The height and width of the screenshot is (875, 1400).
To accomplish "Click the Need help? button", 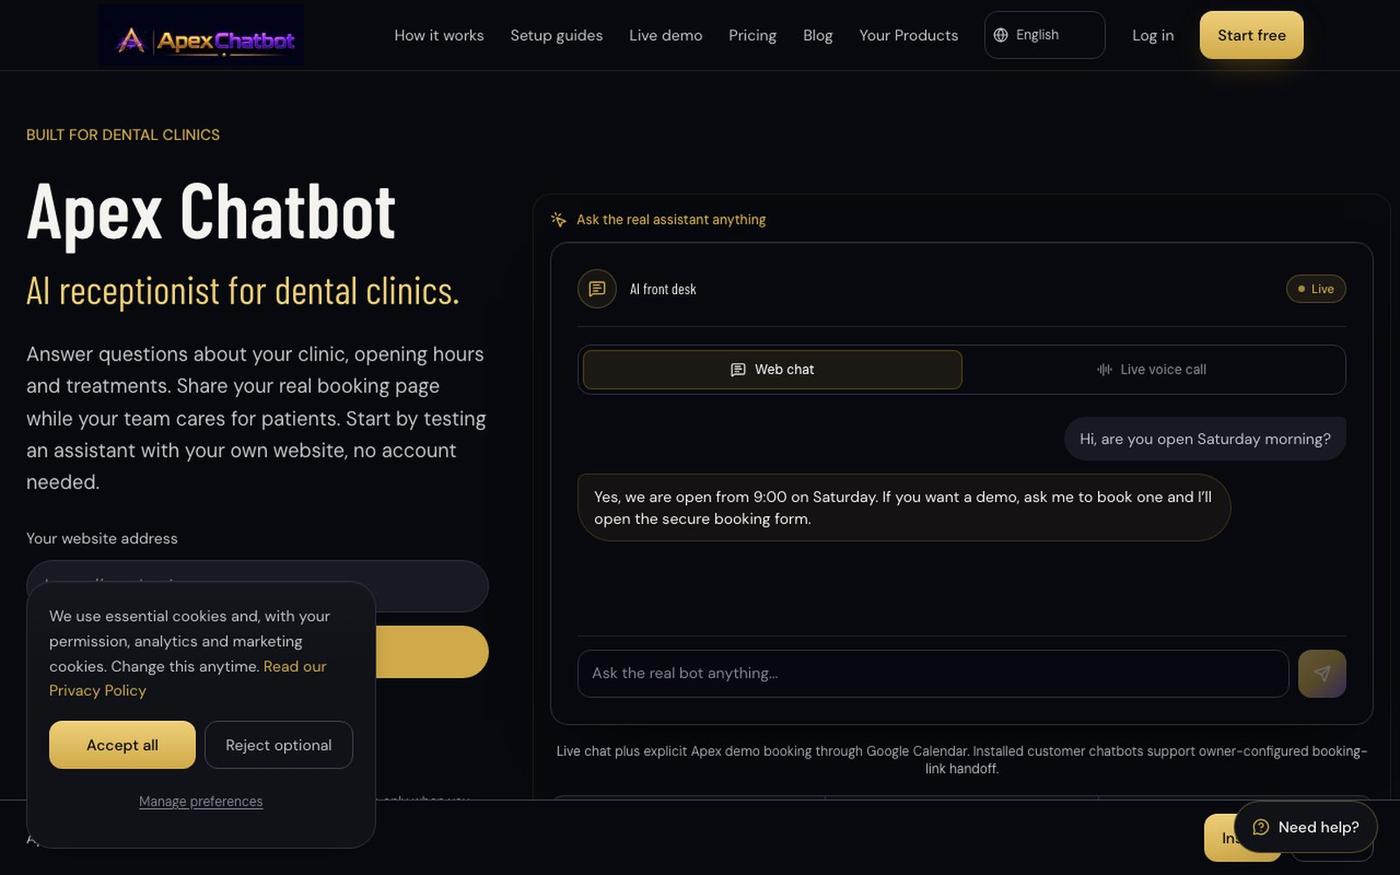I will [1306, 827].
